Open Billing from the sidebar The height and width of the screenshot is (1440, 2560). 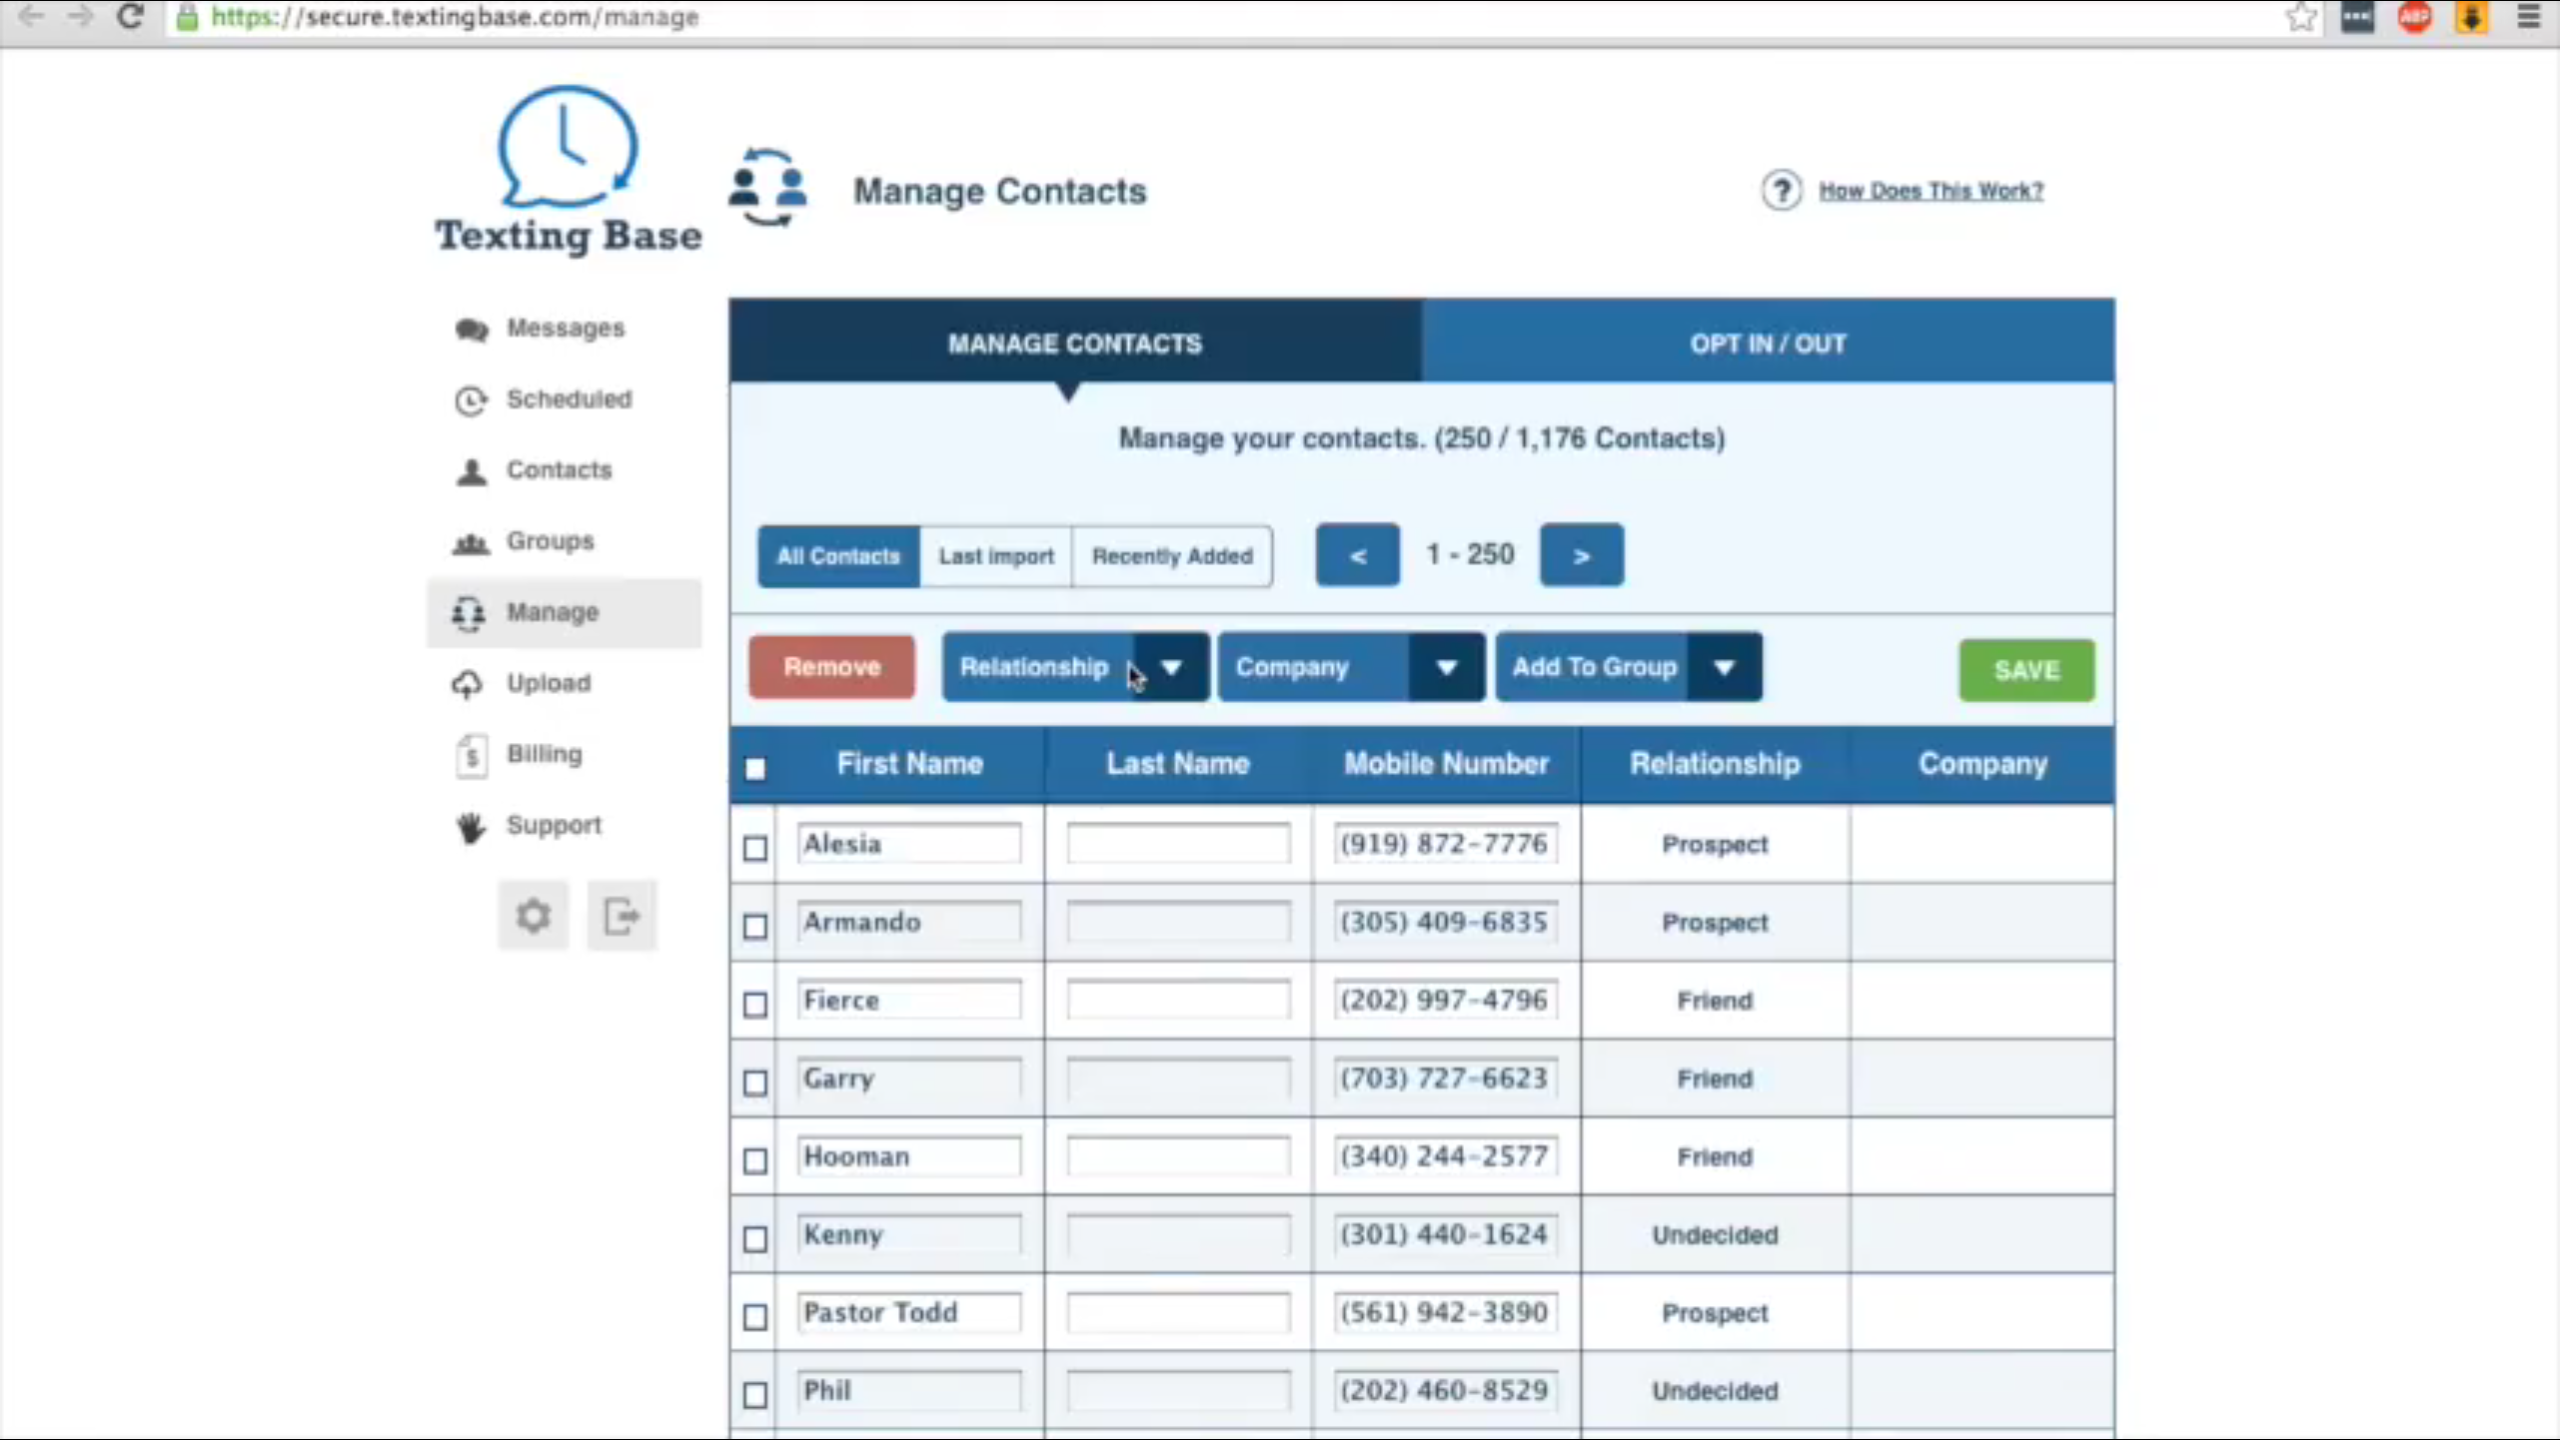(x=543, y=754)
